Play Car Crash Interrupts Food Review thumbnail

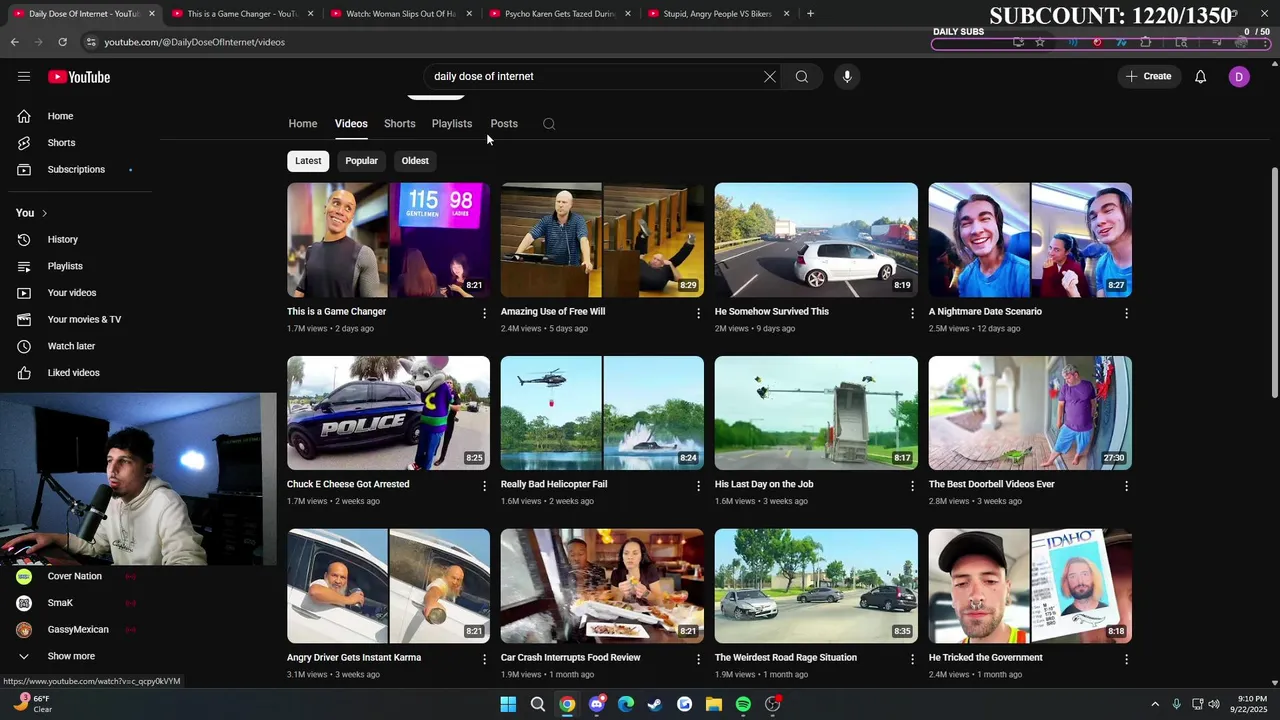point(602,586)
